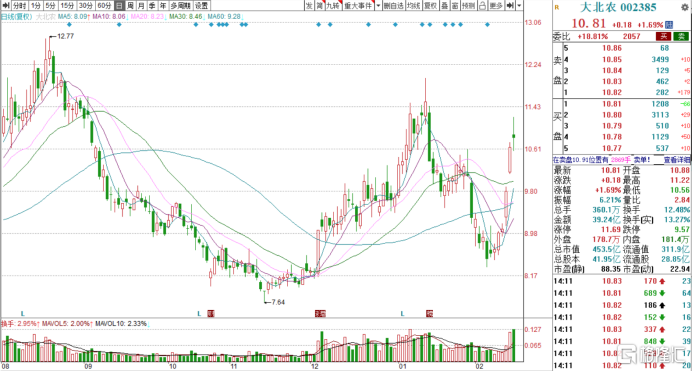This screenshot has height=371, width=692.
Task: Switch chart to the 60分 period
Action: (x=104, y=5)
